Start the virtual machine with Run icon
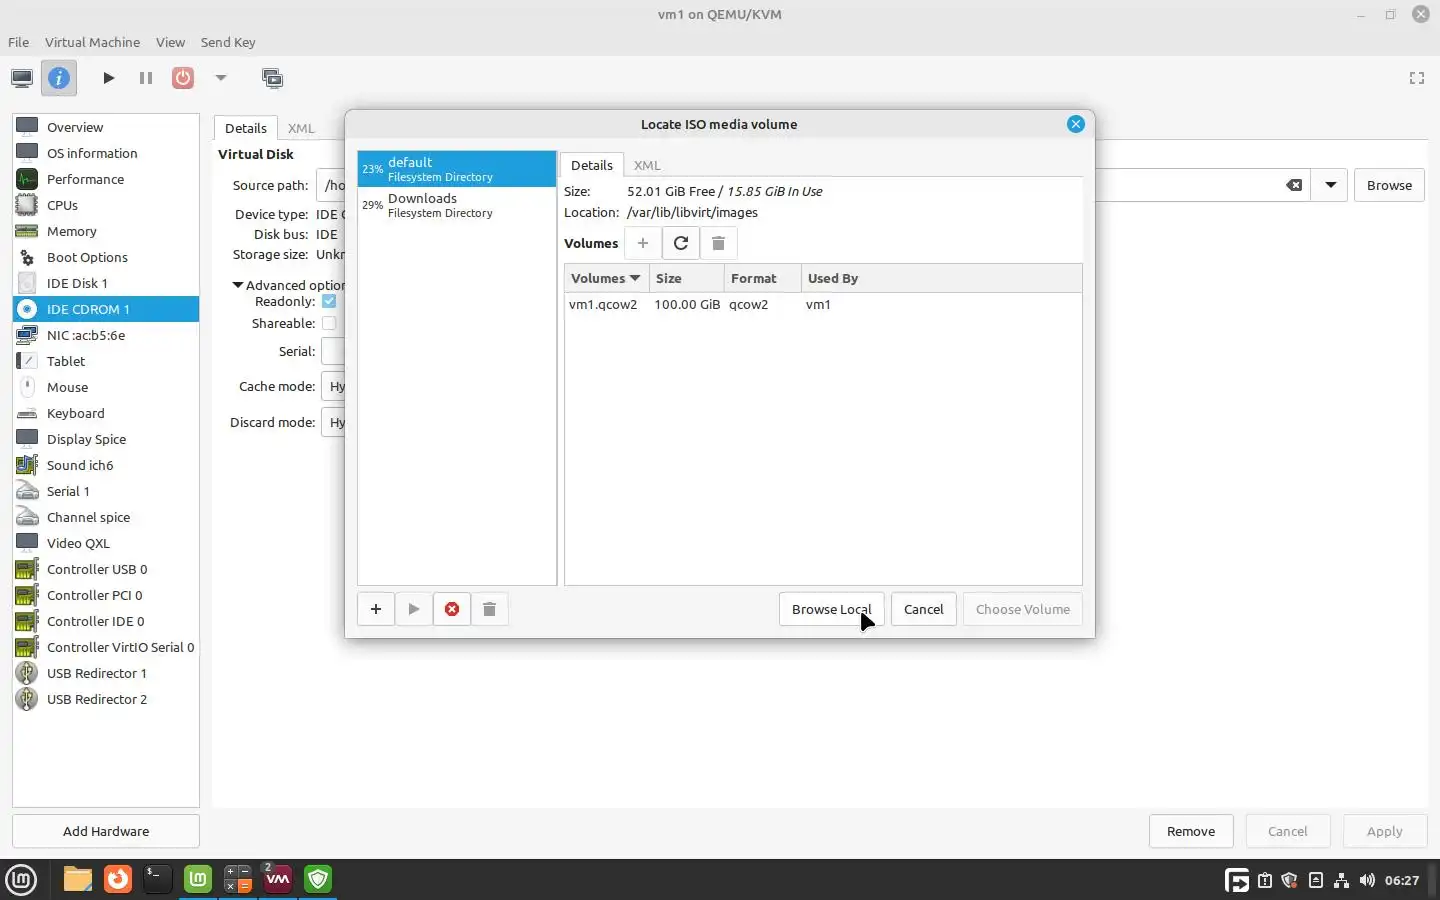The height and width of the screenshot is (900, 1440). (108, 78)
